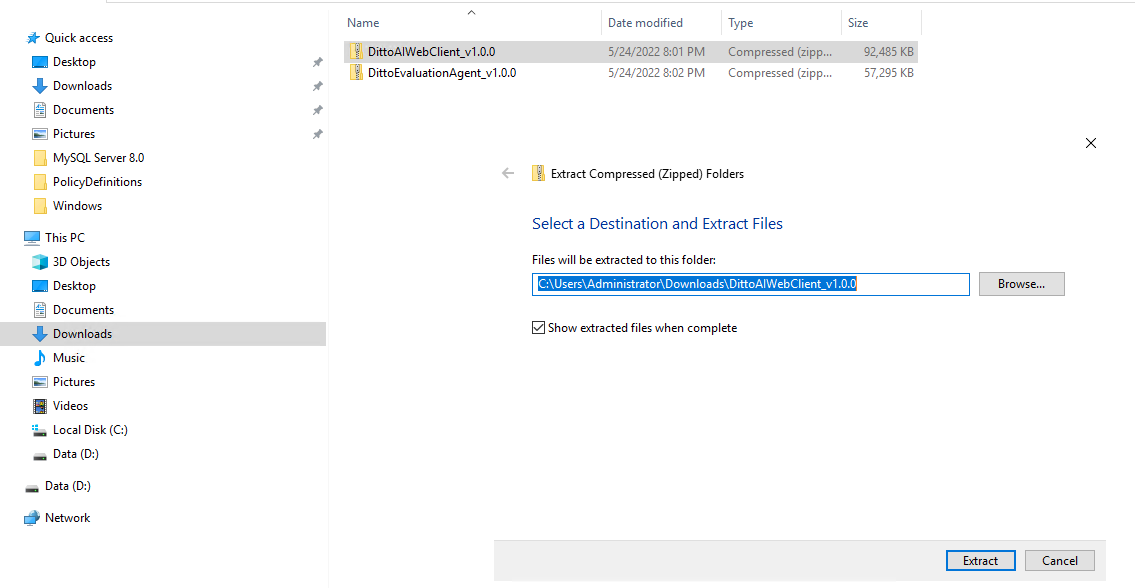Click the Network icon in sidebar
Screen dimensions: 1135x588
coord(32,518)
